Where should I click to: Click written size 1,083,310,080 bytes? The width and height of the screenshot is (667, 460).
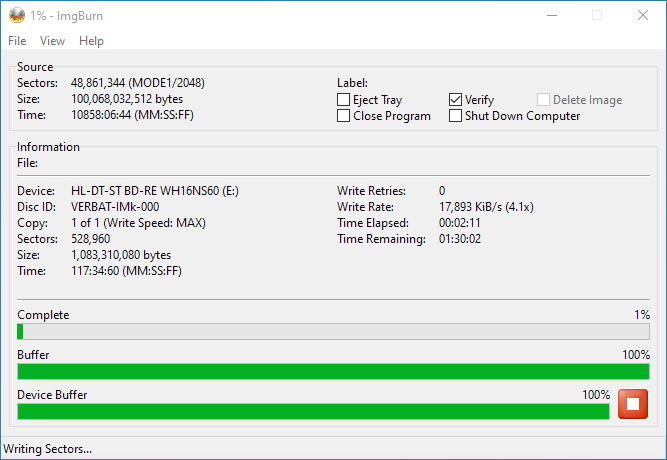click(121, 255)
